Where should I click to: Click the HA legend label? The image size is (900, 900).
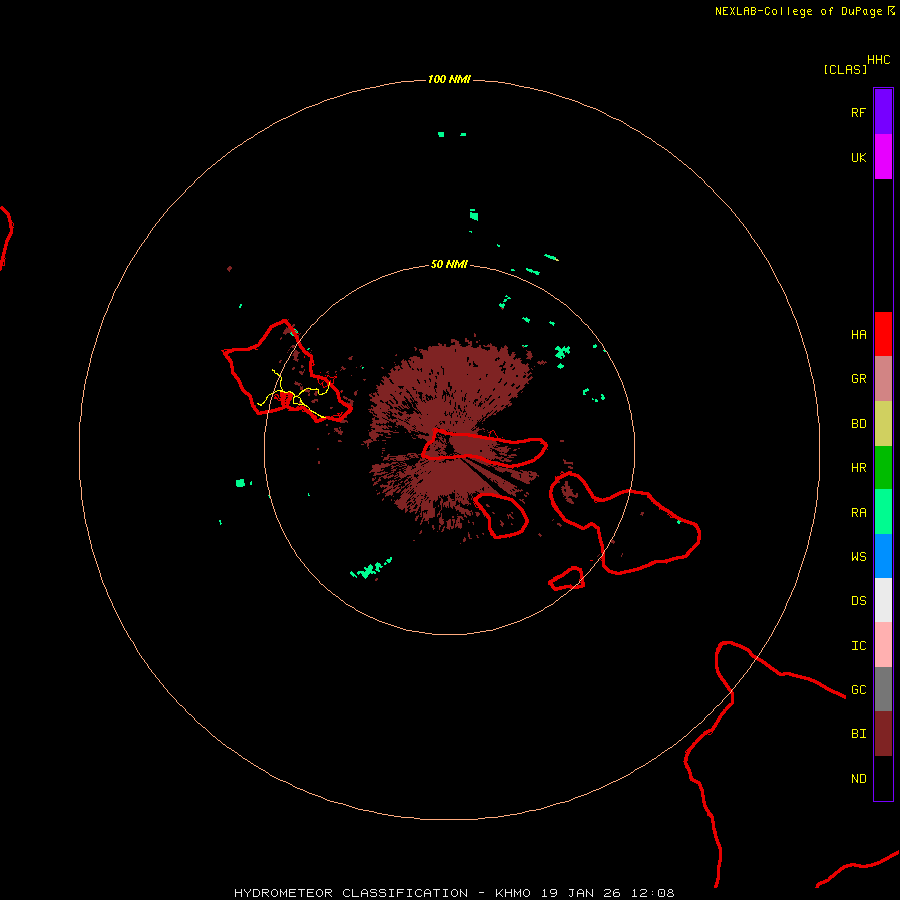tap(858, 334)
